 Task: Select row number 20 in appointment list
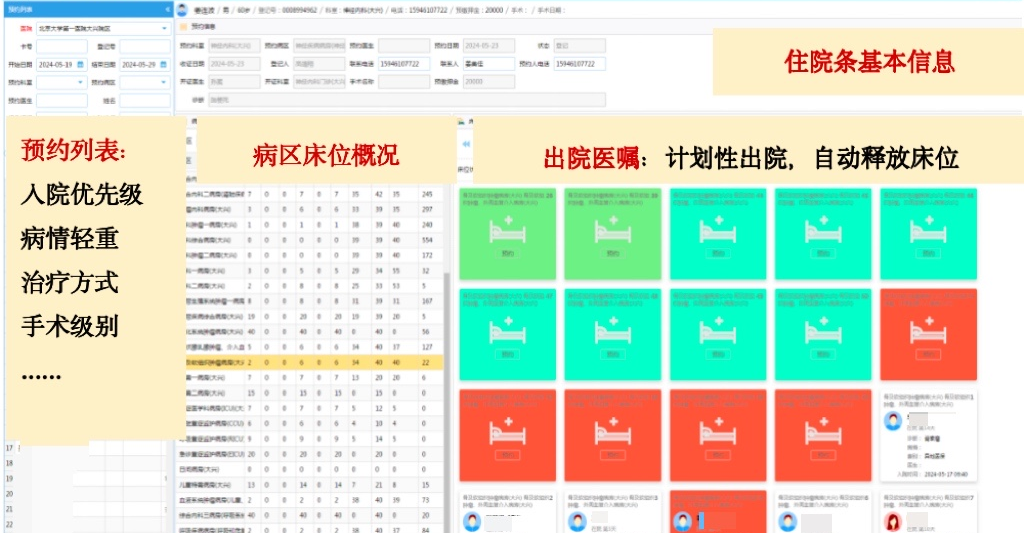coord(9,494)
